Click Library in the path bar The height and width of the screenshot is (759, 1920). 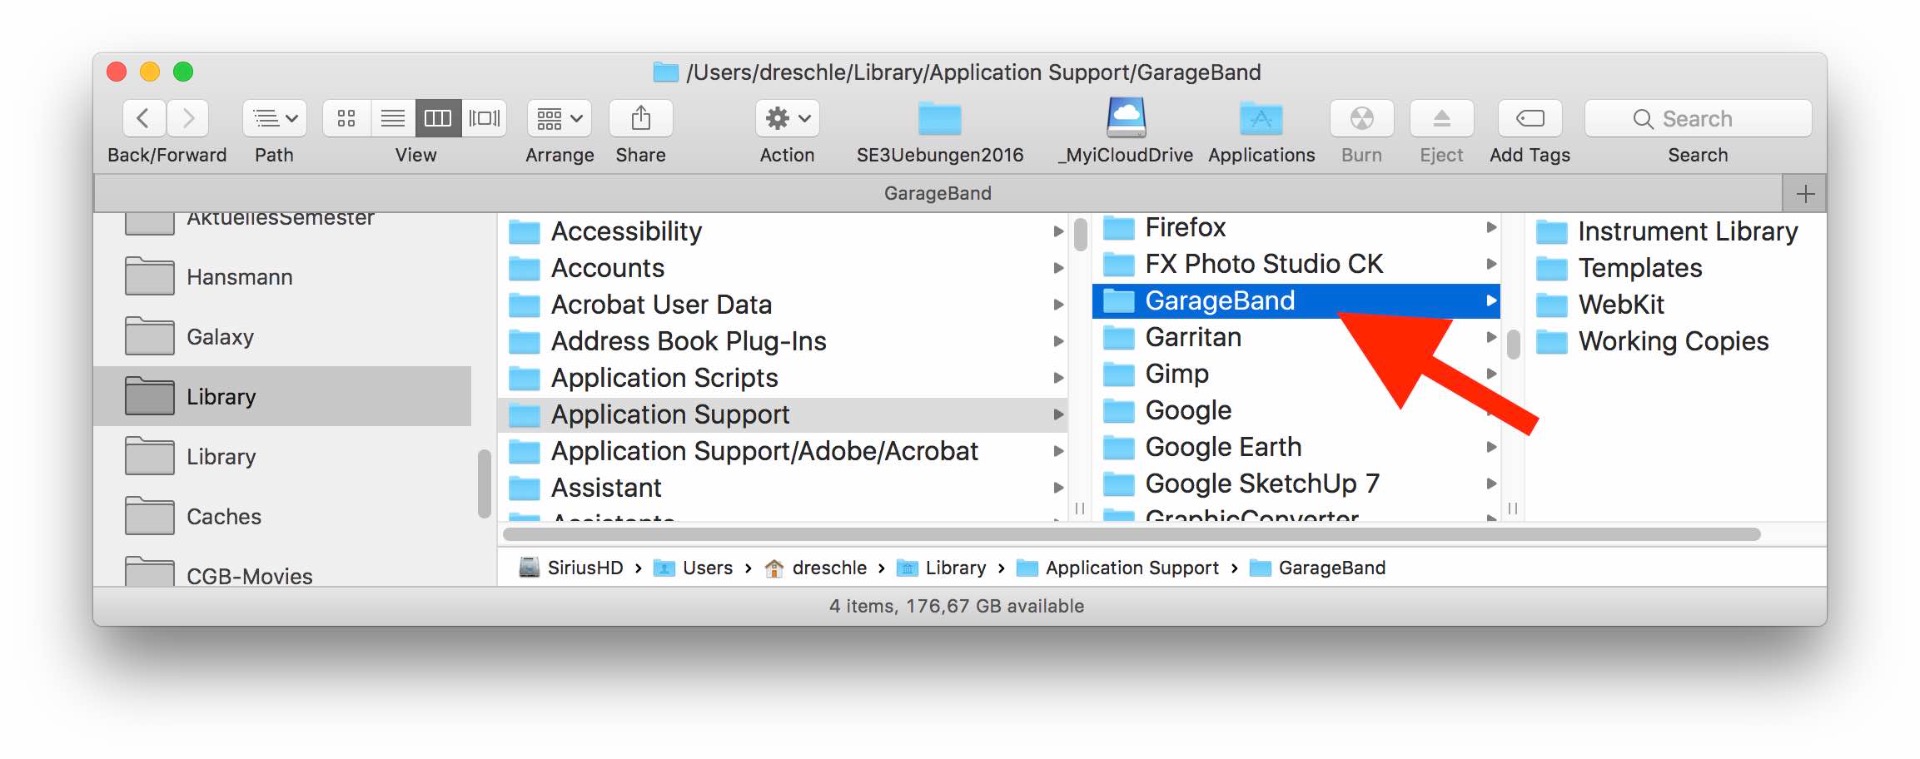941,568
